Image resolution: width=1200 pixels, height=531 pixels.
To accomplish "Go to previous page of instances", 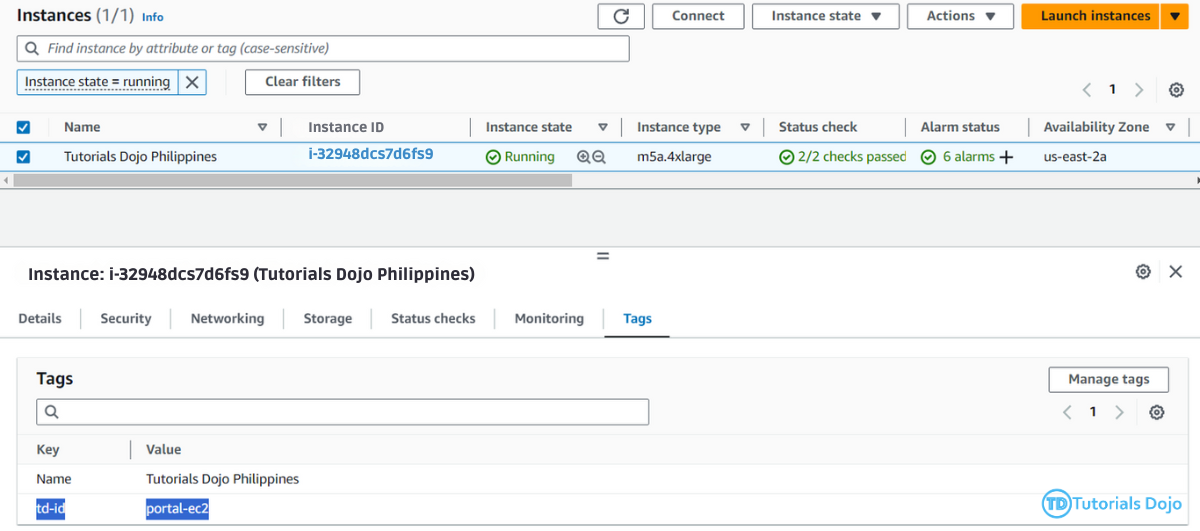I will click(x=1087, y=90).
